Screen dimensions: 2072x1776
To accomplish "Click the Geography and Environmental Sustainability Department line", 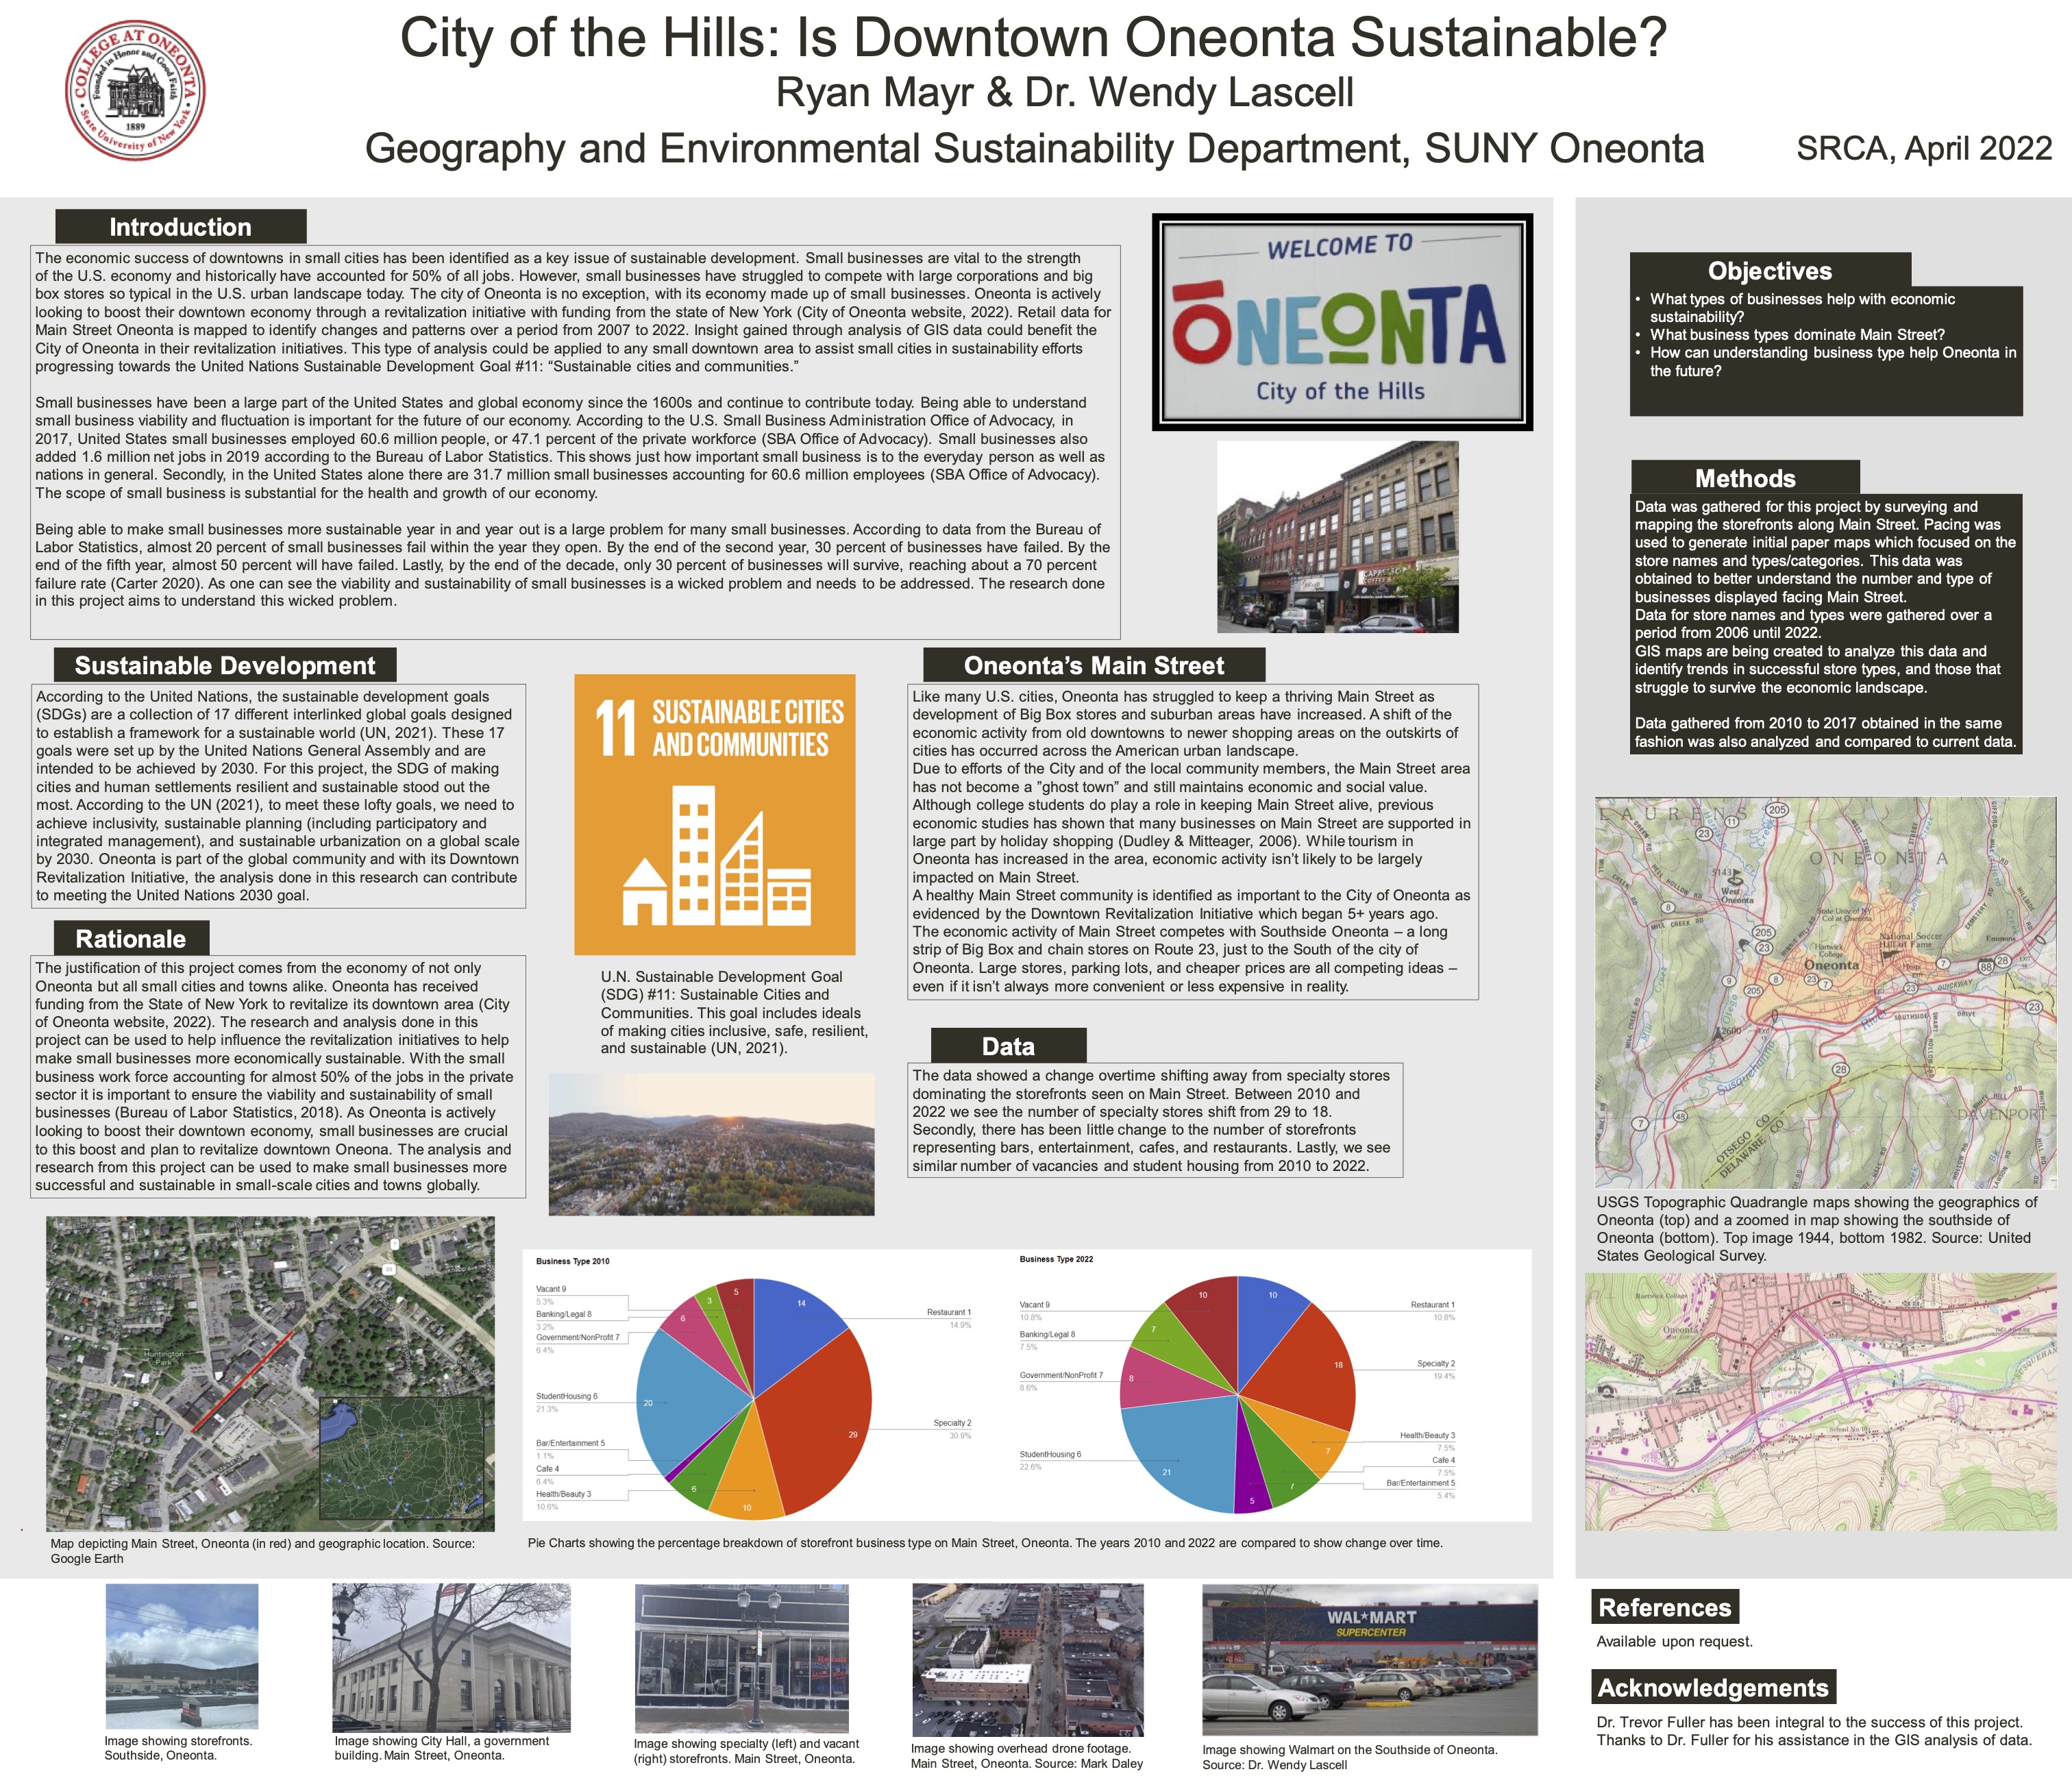I will click(x=1035, y=148).
